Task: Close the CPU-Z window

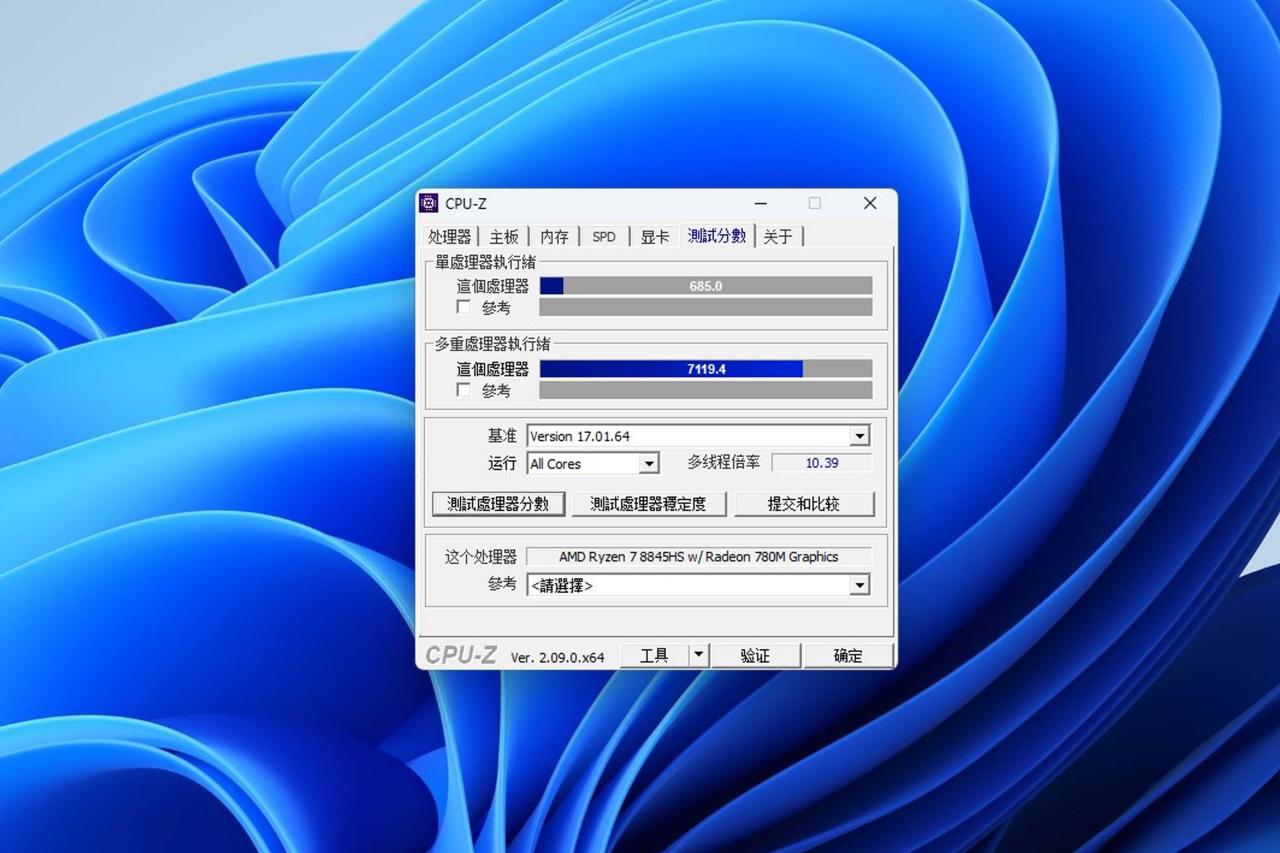Action: pyautogui.click(x=870, y=203)
